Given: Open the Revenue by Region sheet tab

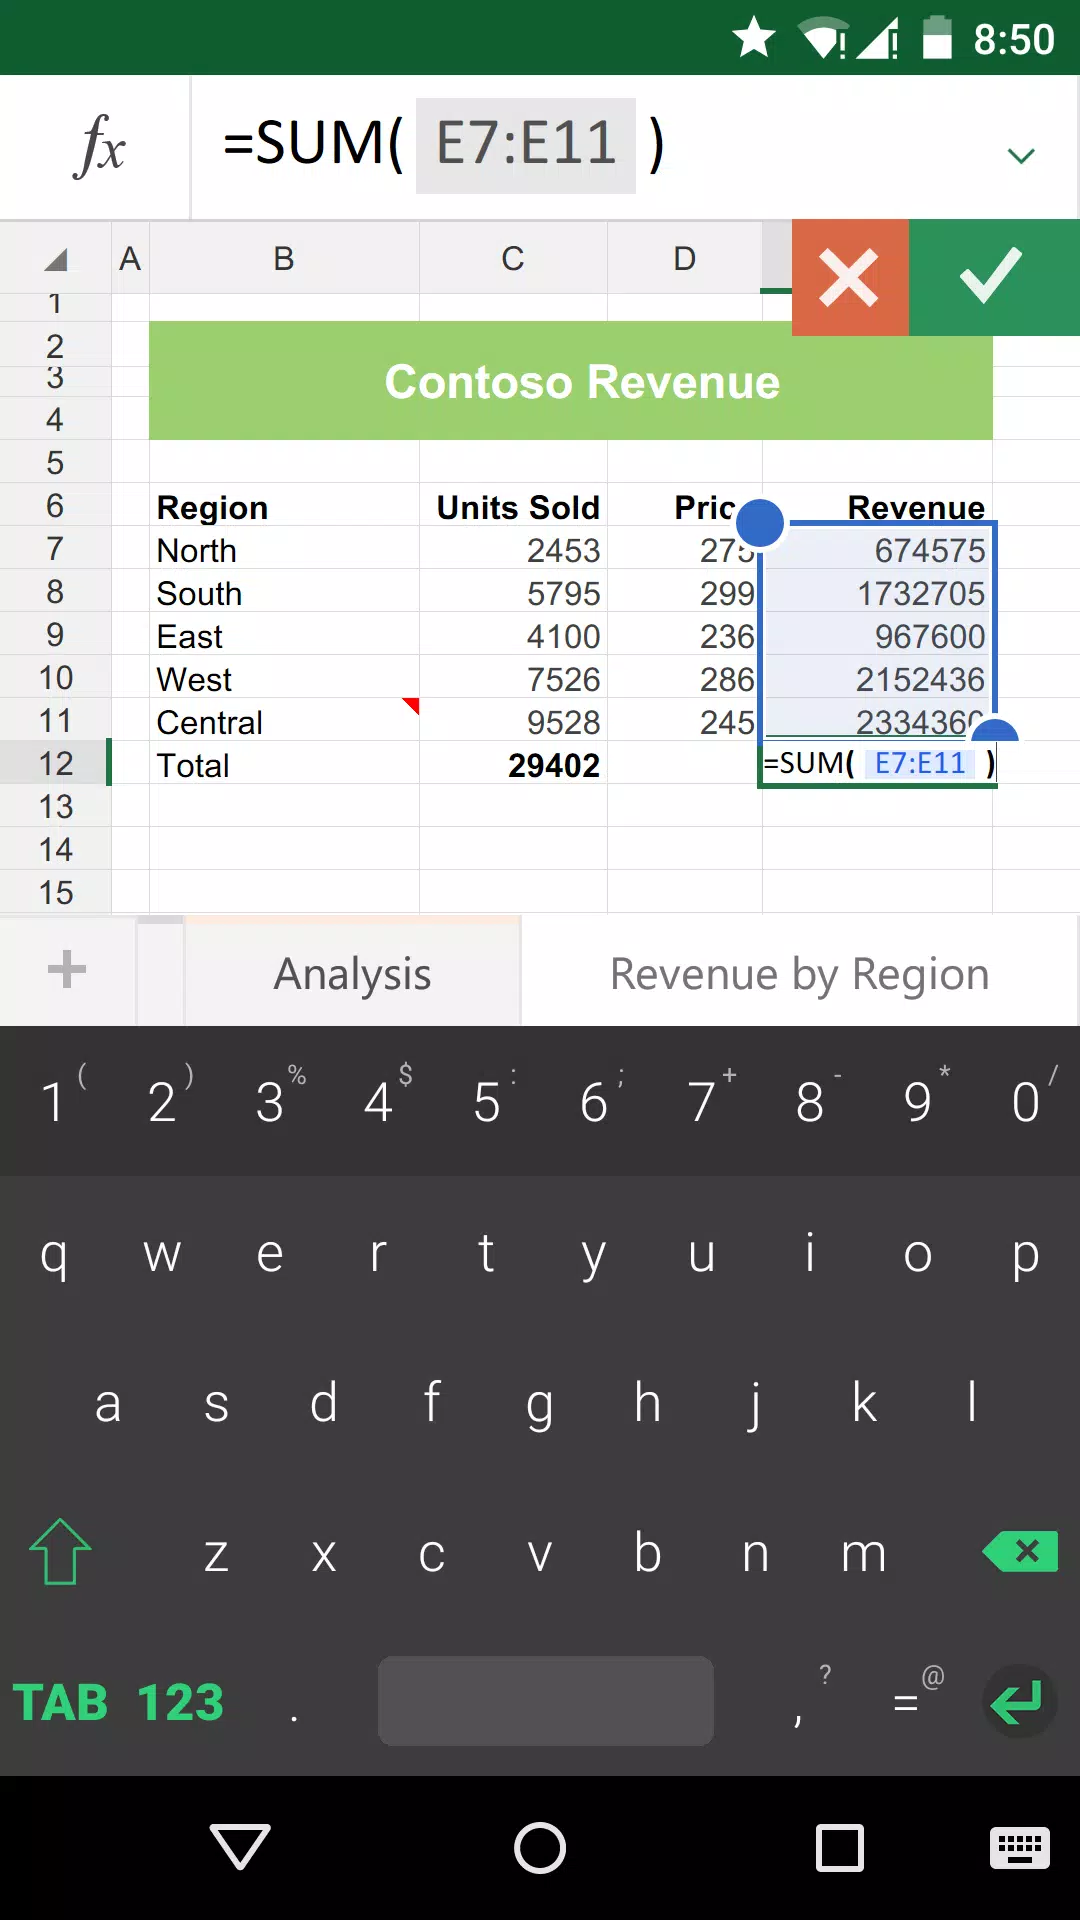Looking at the screenshot, I should 799,974.
